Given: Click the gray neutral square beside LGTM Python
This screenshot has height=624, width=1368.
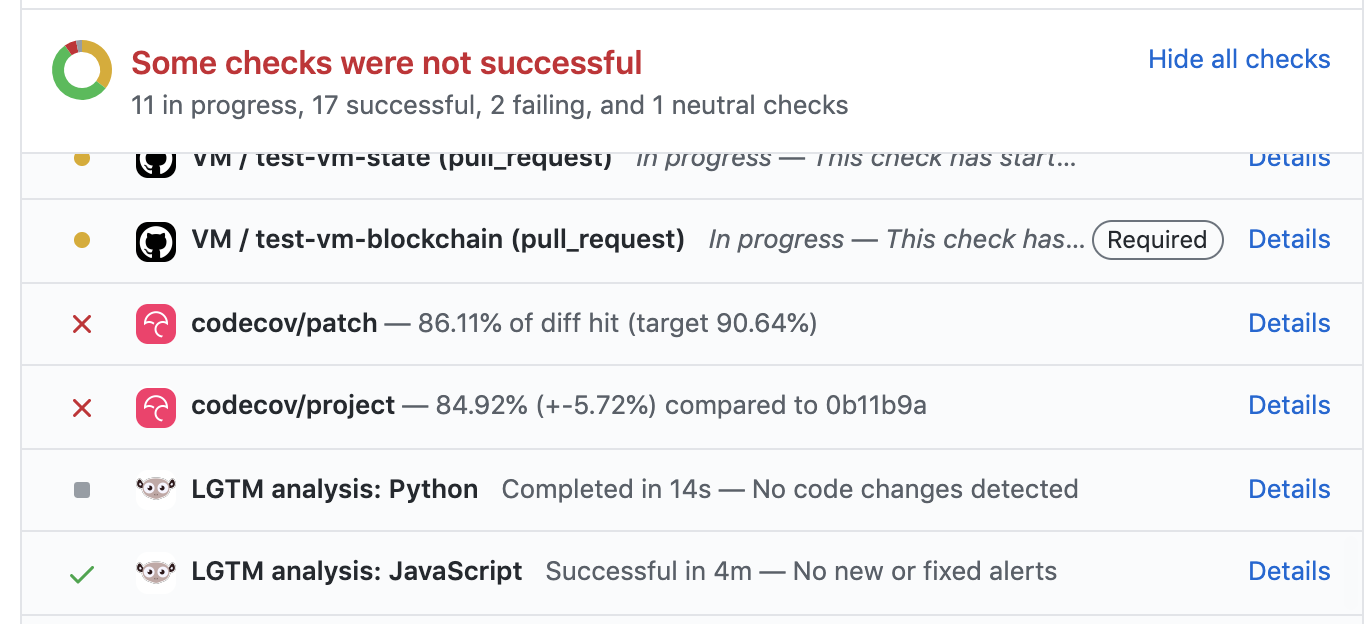Looking at the screenshot, I should point(83,489).
